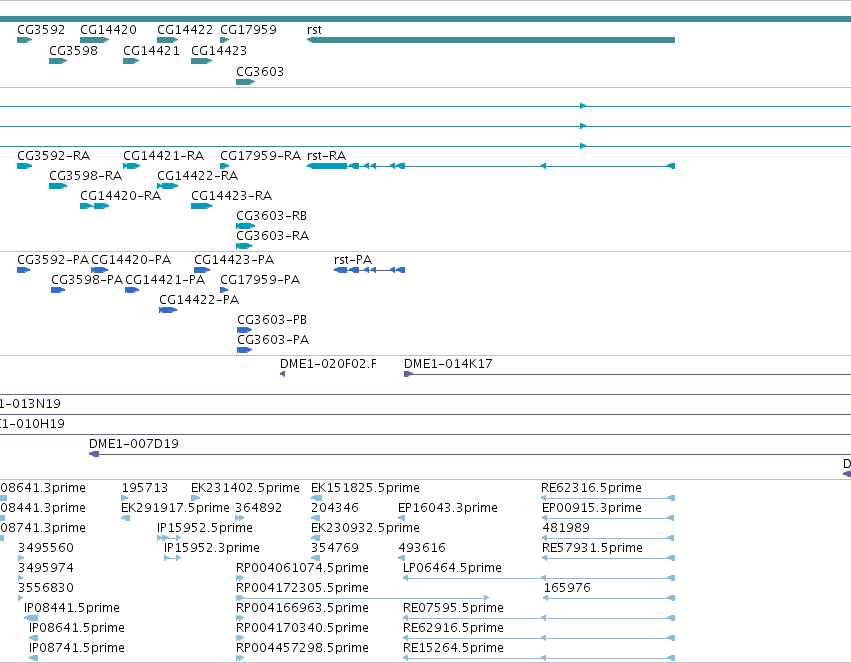Open transcript CG3592-RA label
851x663 pixels.
point(54,156)
